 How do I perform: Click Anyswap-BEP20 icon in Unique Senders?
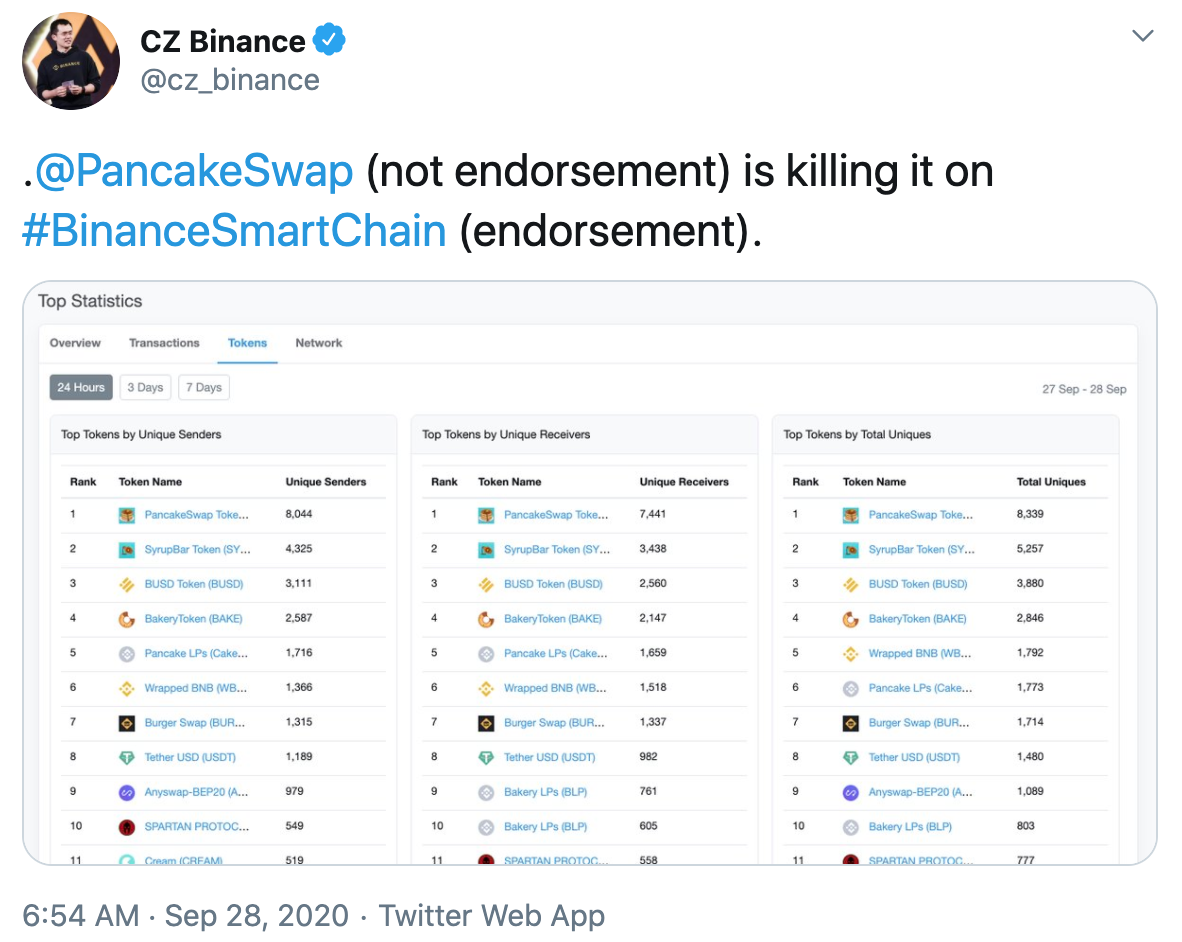[x=127, y=792]
